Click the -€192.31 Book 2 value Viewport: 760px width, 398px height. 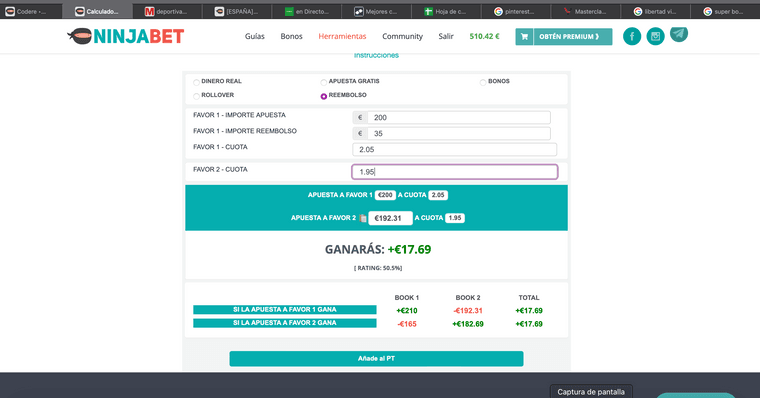tap(468, 311)
